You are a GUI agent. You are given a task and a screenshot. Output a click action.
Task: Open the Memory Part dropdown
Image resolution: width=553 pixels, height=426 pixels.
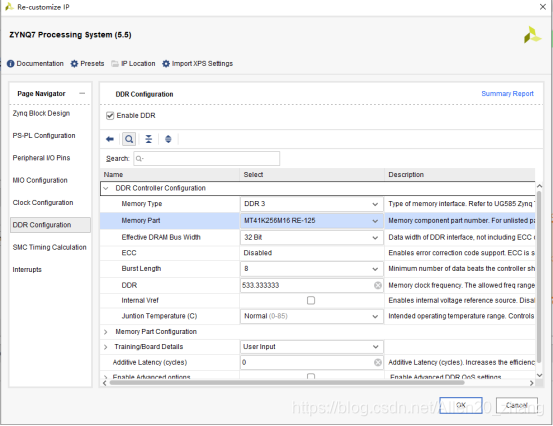tap(311, 221)
